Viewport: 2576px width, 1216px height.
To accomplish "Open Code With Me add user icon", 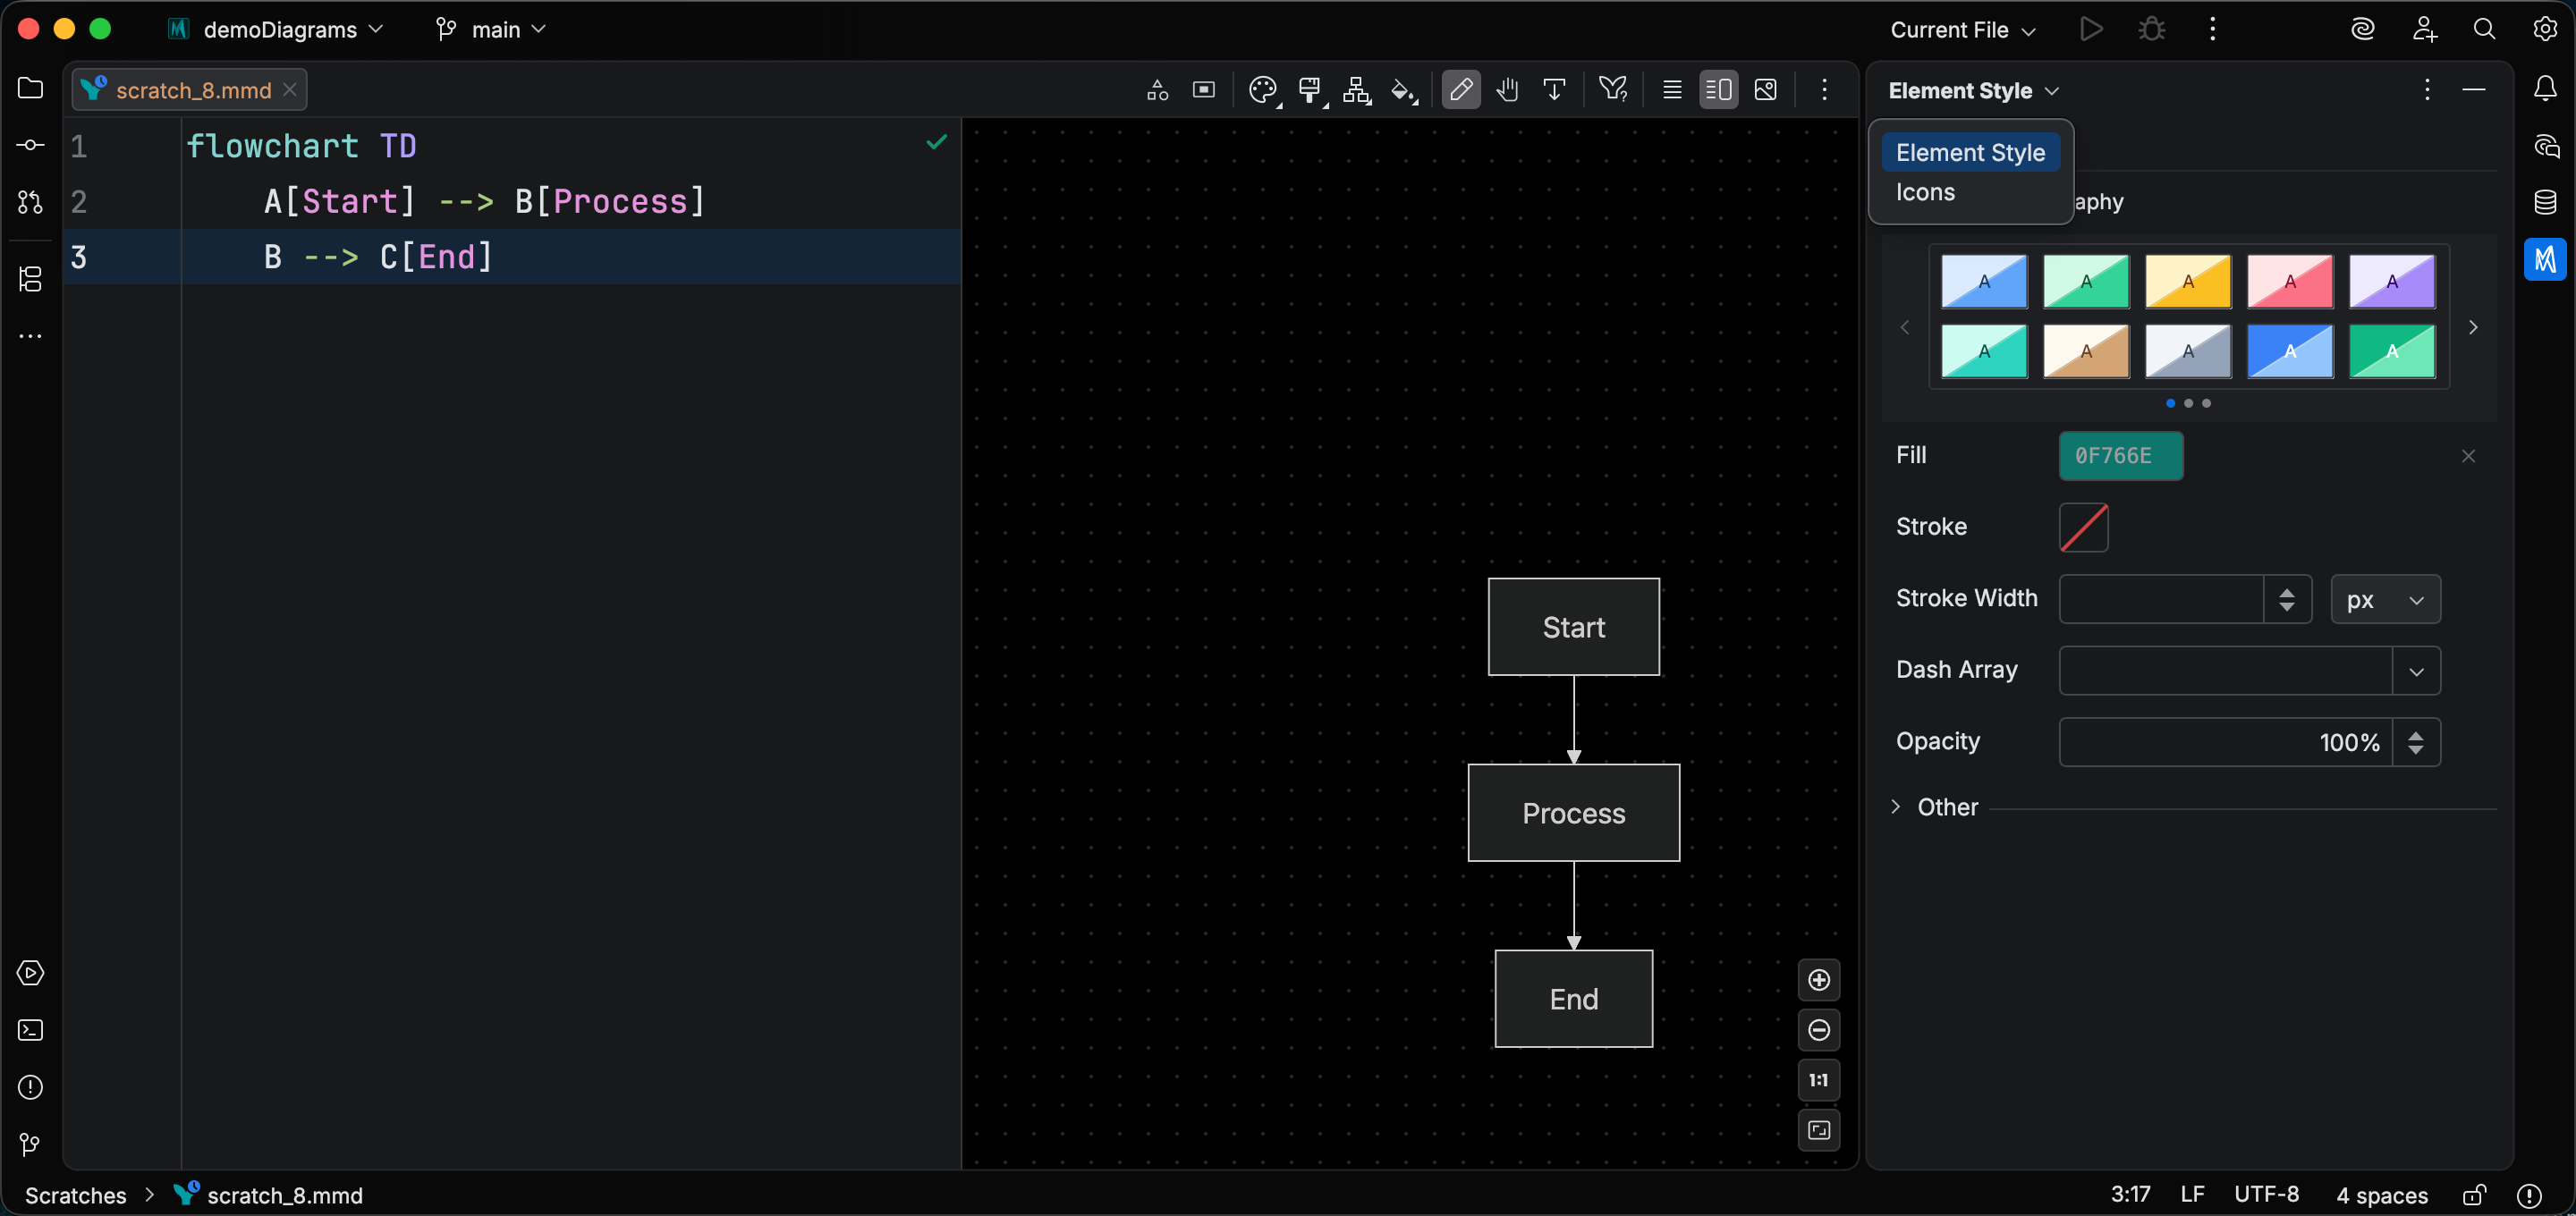I will (2424, 29).
